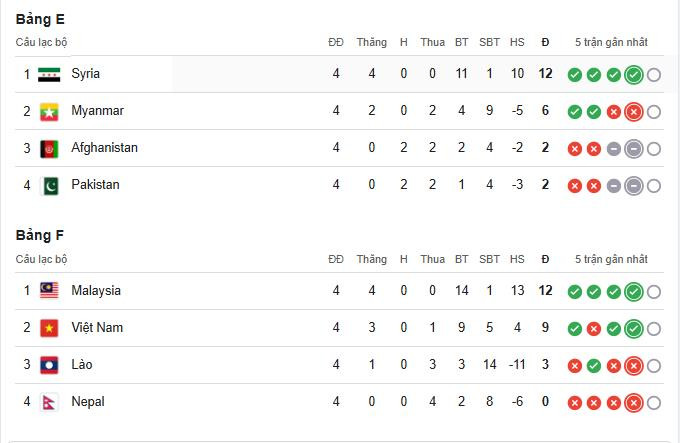Click the Nepal flag icon
This screenshot has height=443, width=680.
(49, 402)
